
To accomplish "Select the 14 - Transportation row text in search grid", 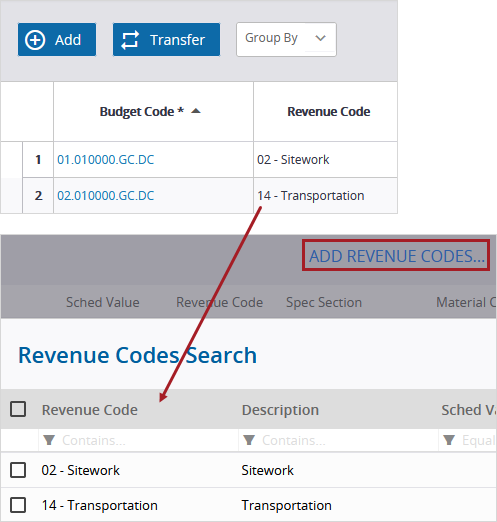I will pos(100,505).
